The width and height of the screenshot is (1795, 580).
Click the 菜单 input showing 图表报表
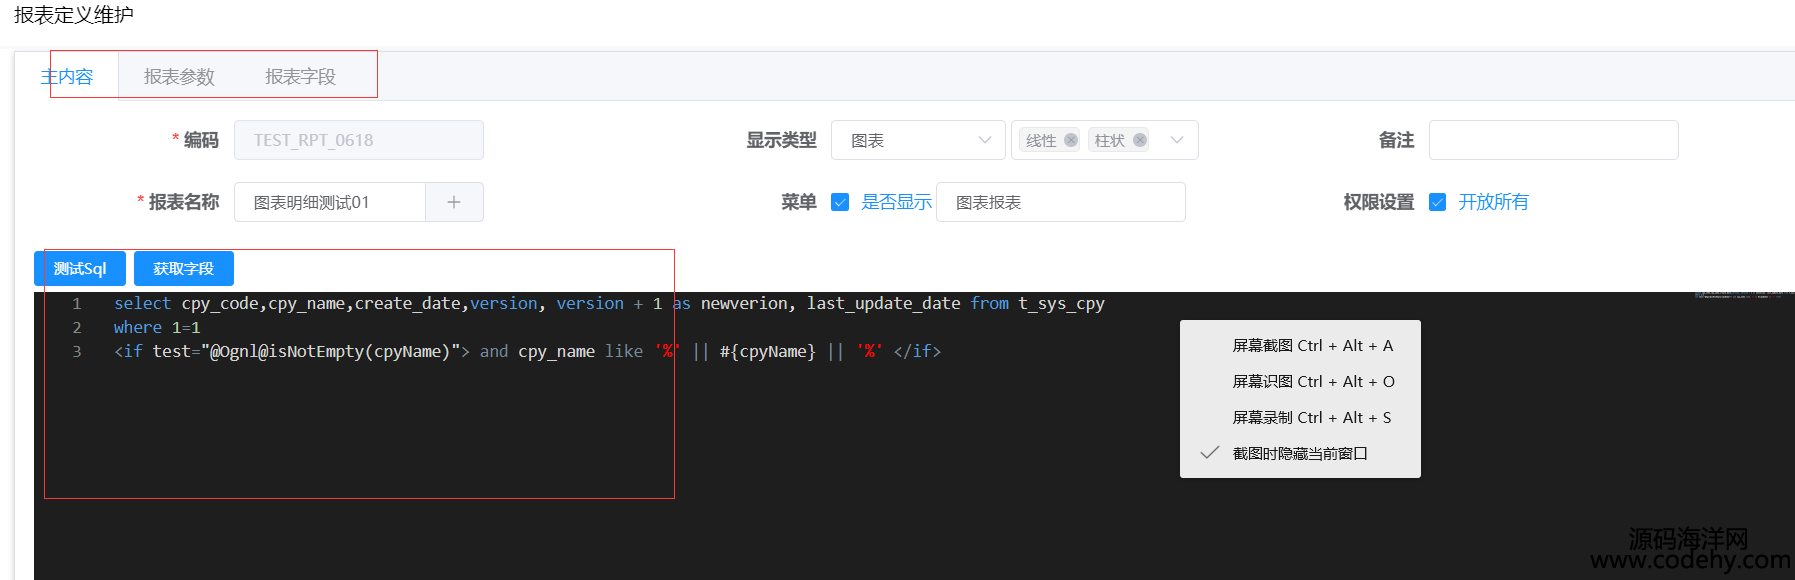[x=1061, y=202]
